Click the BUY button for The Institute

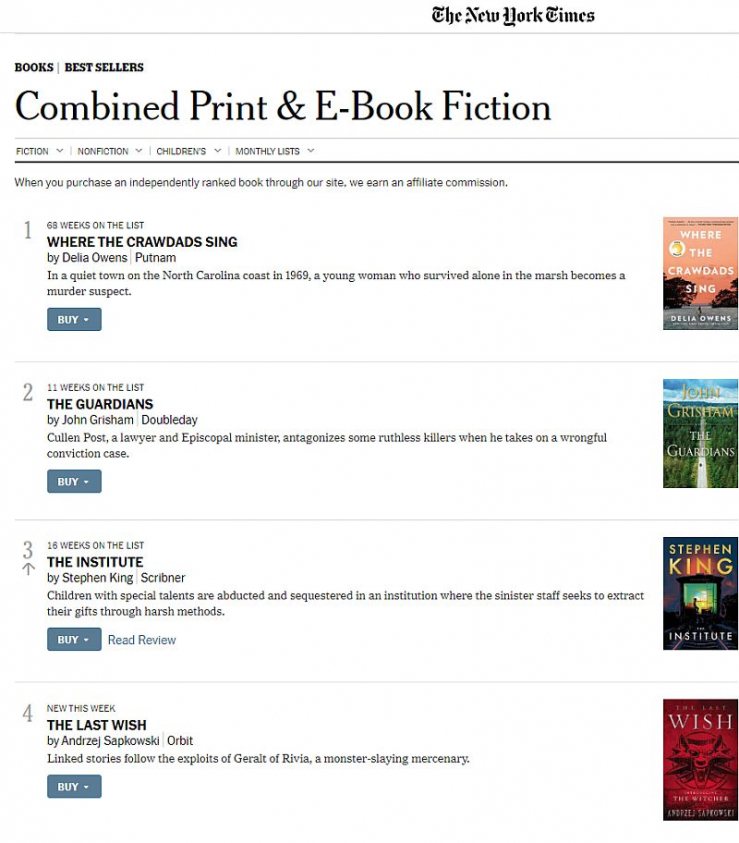click(74, 639)
